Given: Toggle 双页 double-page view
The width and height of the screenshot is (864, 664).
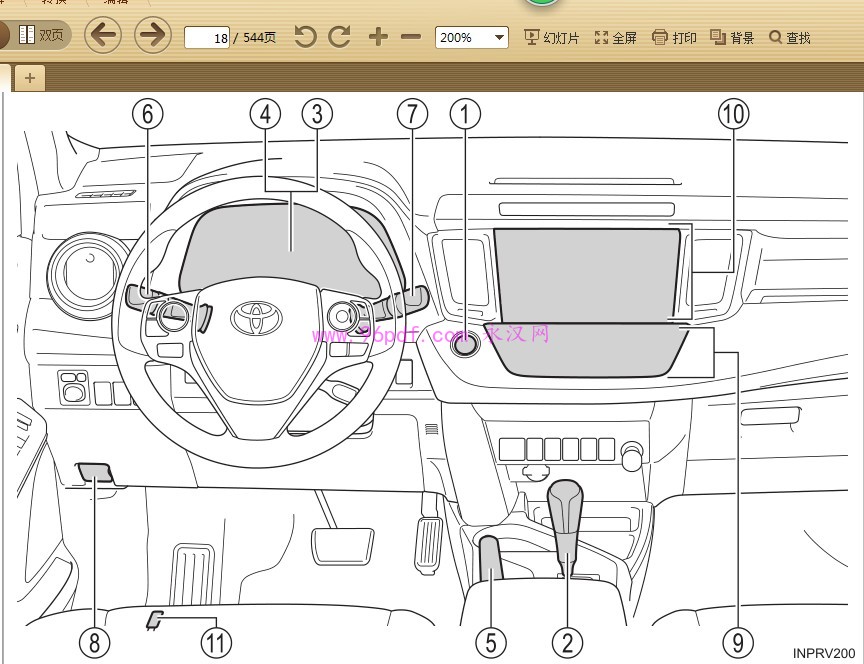Looking at the screenshot, I should tap(43, 36).
